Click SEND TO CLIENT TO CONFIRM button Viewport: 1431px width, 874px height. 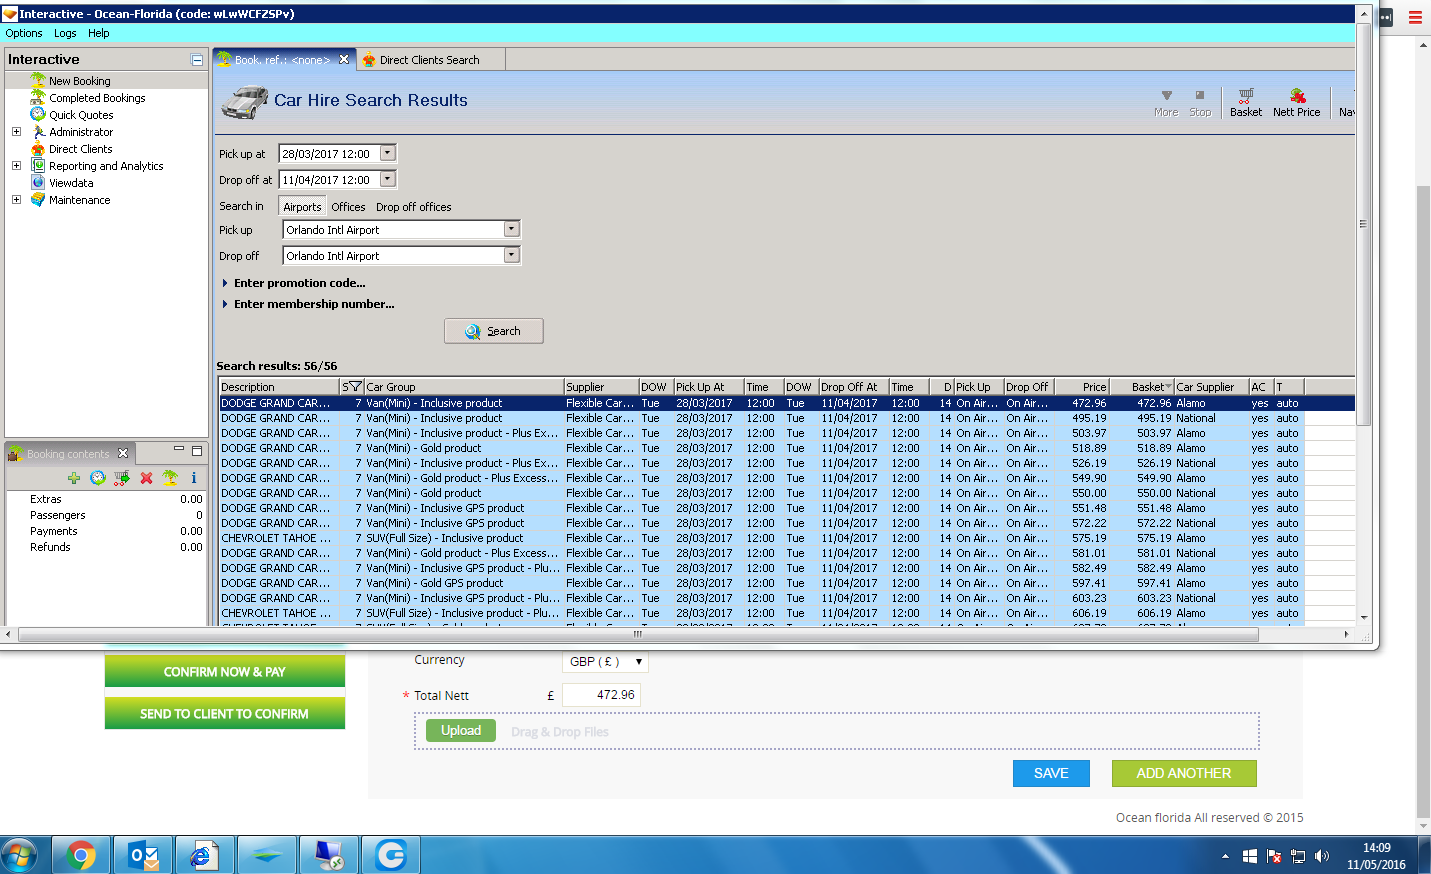click(225, 714)
